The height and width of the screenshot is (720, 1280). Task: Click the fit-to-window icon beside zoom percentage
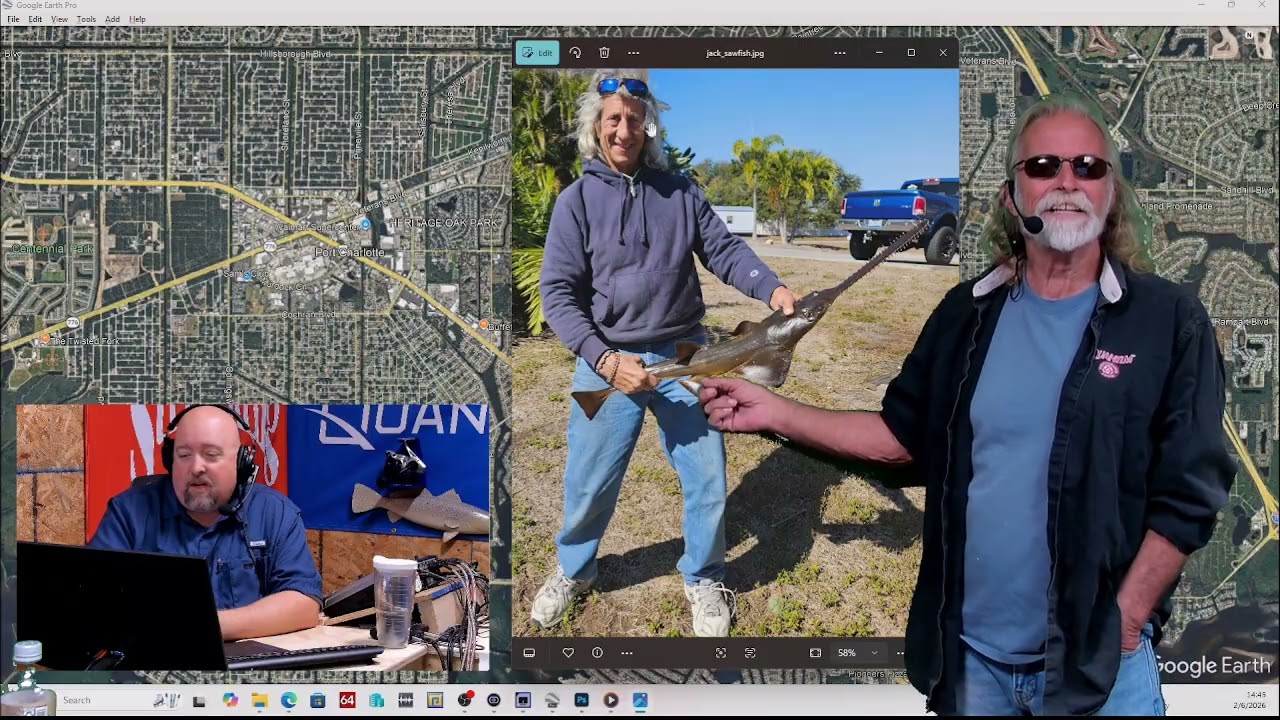tap(815, 653)
